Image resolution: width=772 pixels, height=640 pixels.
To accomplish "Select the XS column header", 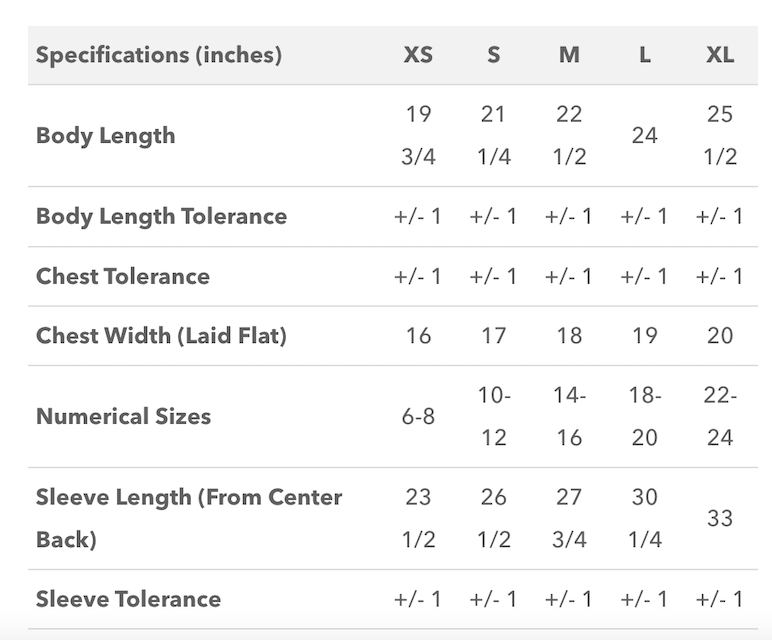I will click(x=418, y=55).
